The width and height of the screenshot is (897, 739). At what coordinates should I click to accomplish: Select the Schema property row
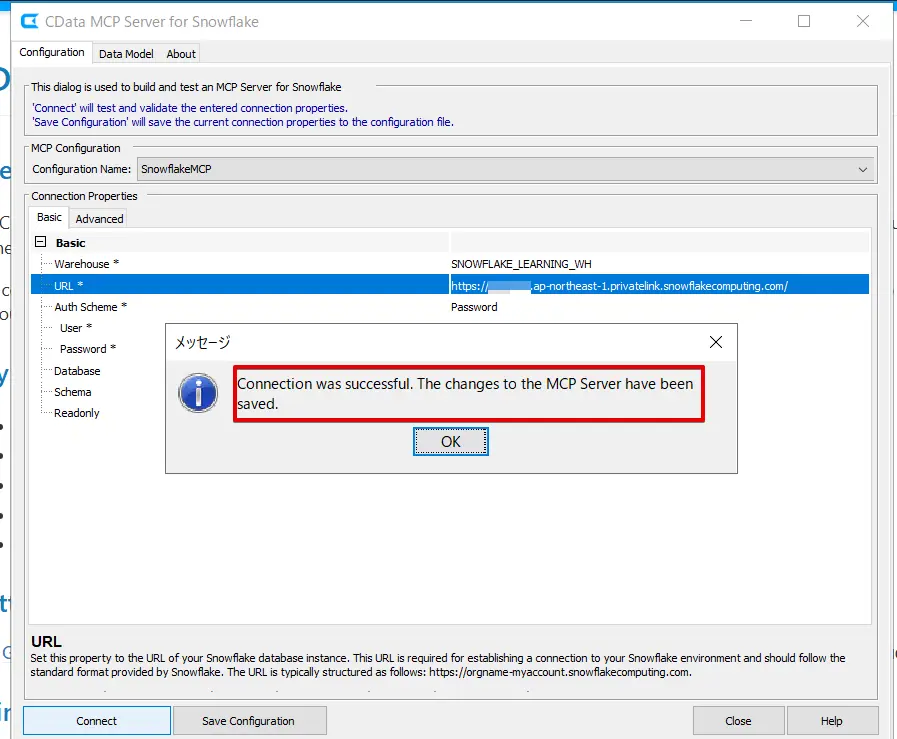tap(73, 392)
